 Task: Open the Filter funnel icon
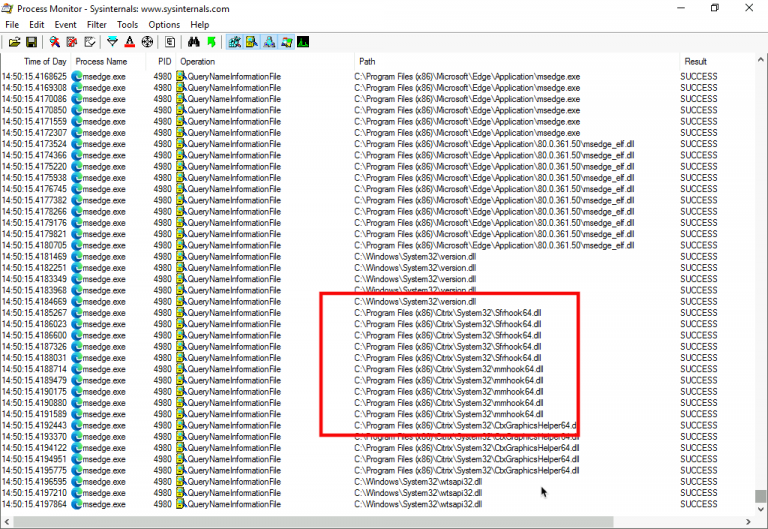click(x=112, y=42)
